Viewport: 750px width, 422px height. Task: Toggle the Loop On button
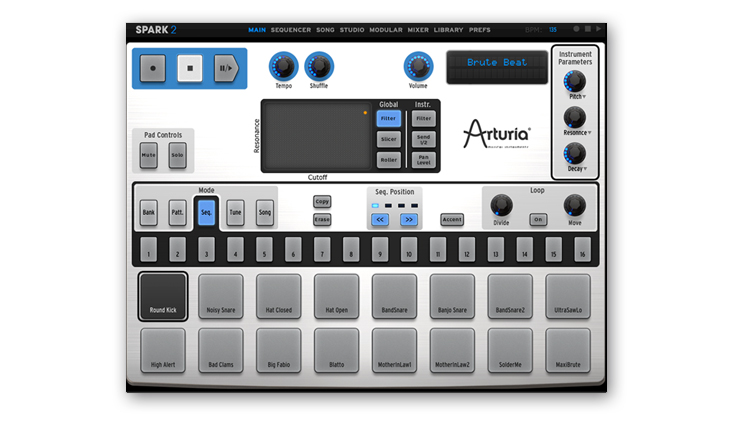click(x=538, y=220)
